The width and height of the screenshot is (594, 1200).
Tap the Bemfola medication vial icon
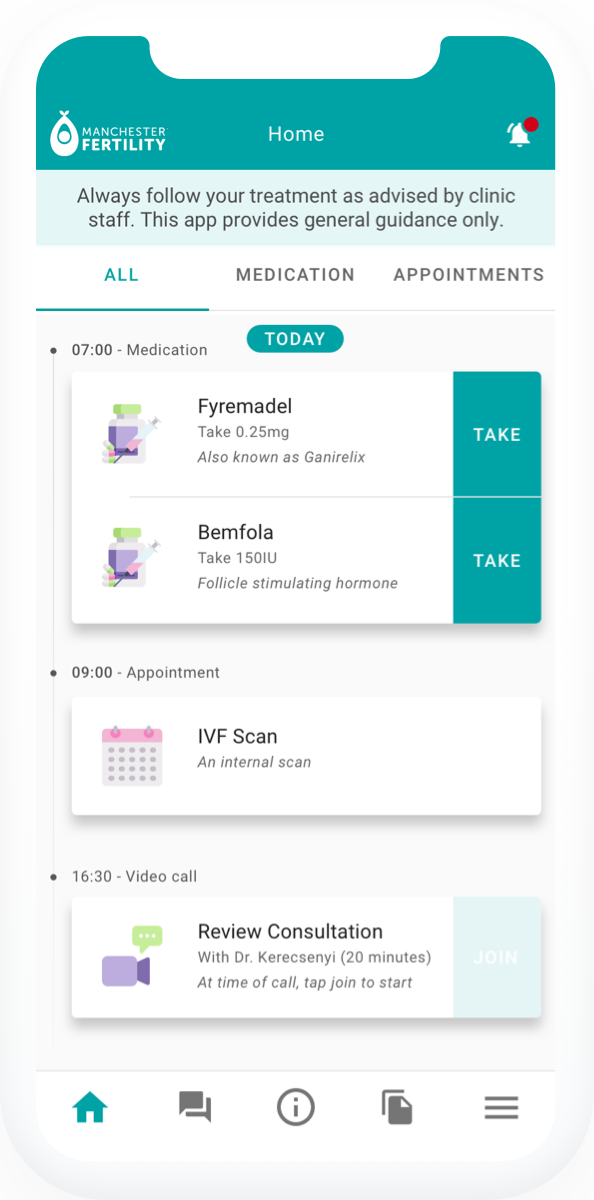[131, 559]
